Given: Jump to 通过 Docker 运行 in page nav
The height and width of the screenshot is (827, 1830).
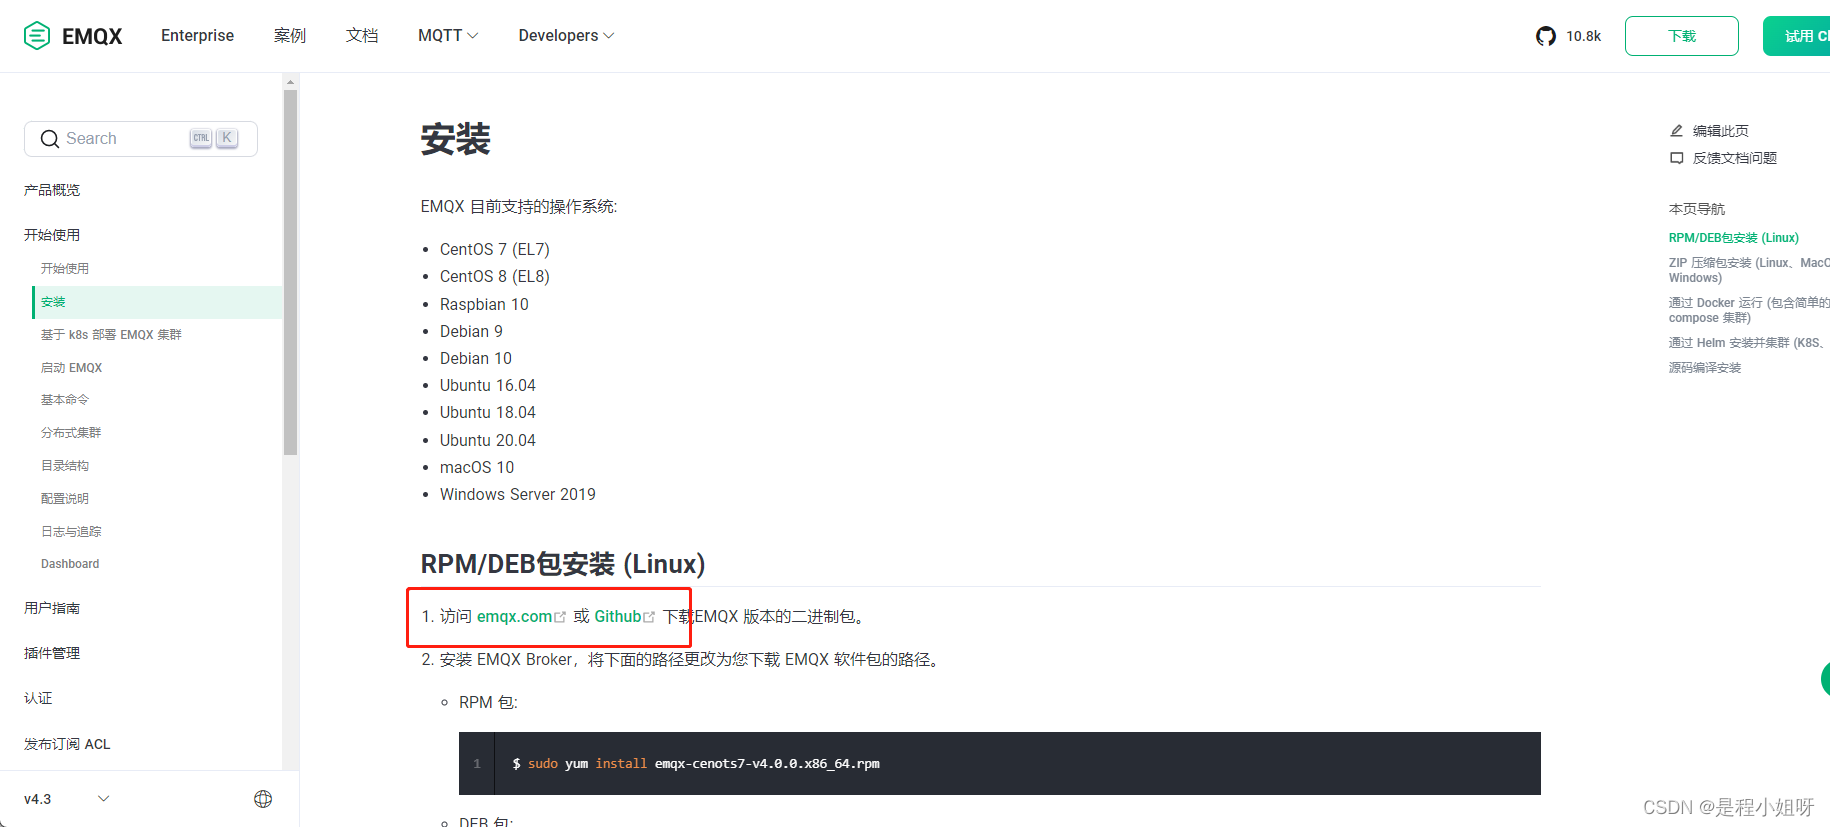Looking at the screenshot, I should (x=1749, y=310).
